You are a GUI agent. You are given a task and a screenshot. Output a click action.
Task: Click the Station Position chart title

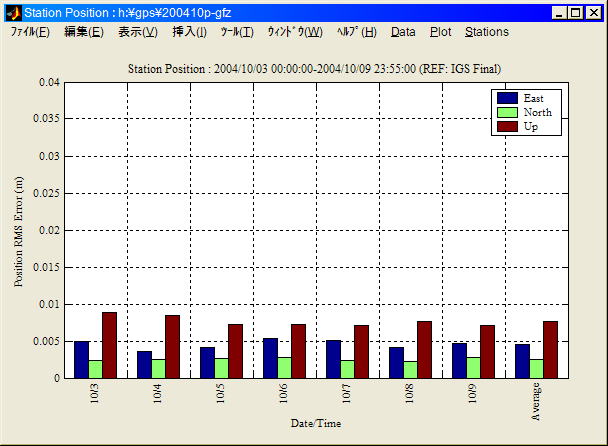(x=315, y=68)
